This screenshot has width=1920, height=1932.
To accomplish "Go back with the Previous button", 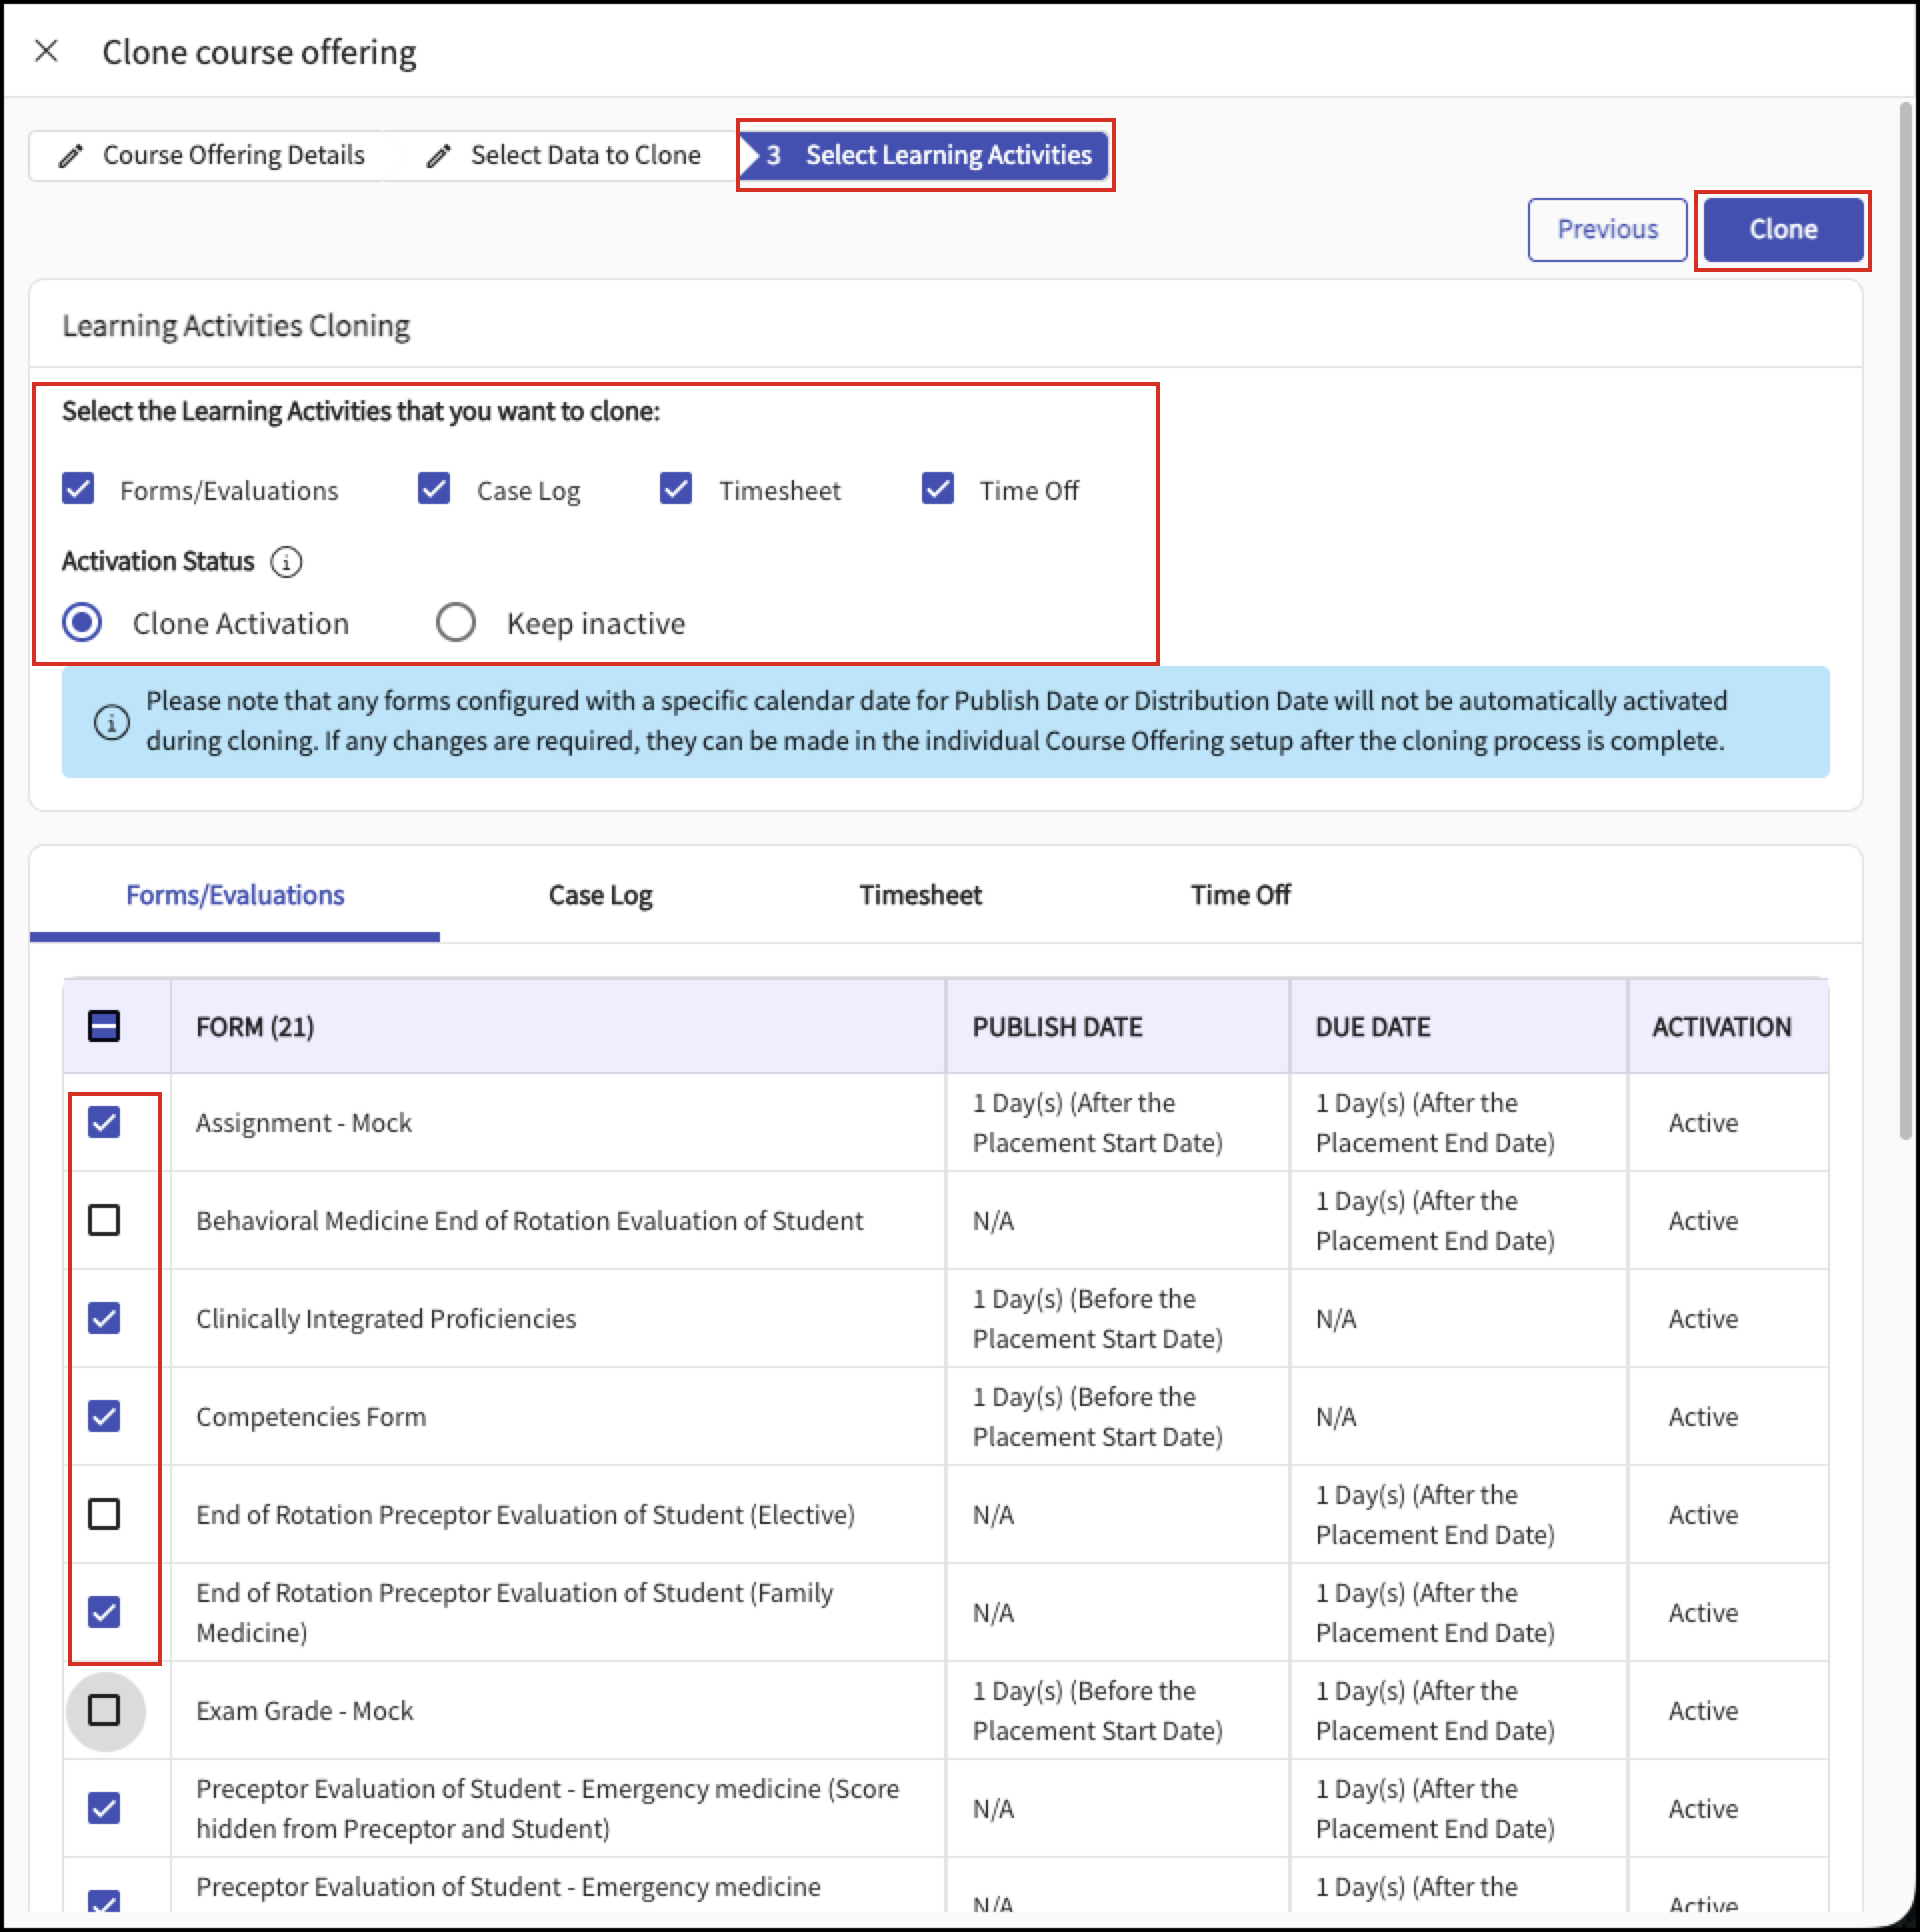I will [1607, 230].
